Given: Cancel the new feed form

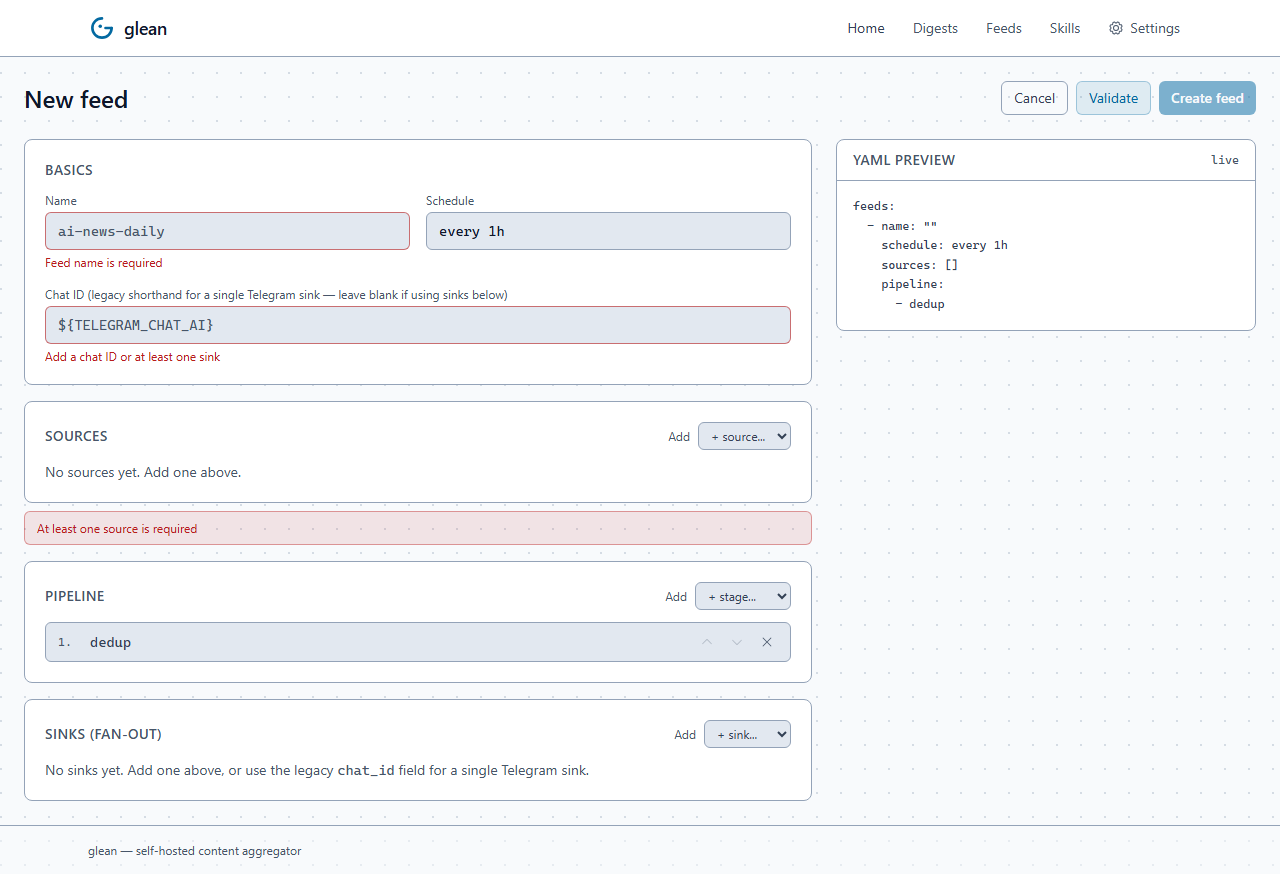Looking at the screenshot, I should 1034,98.
